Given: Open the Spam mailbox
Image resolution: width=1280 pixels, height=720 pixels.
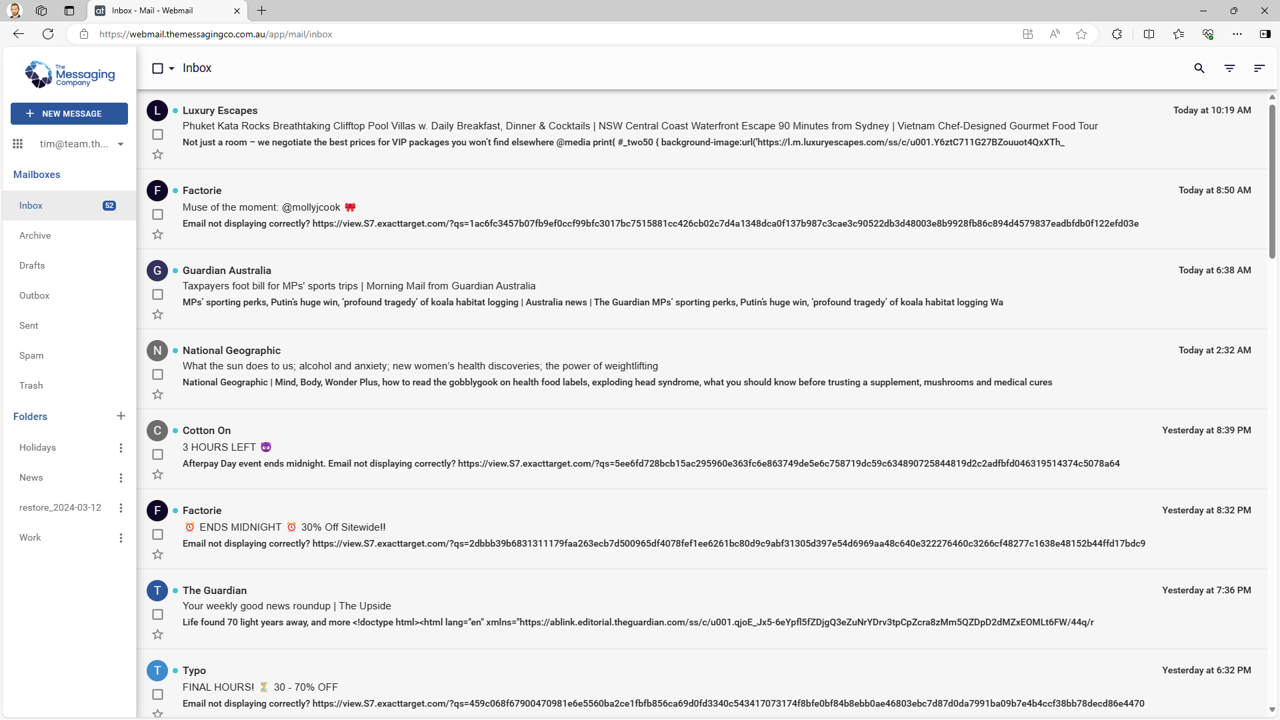Looking at the screenshot, I should click(x=69, y=355).
